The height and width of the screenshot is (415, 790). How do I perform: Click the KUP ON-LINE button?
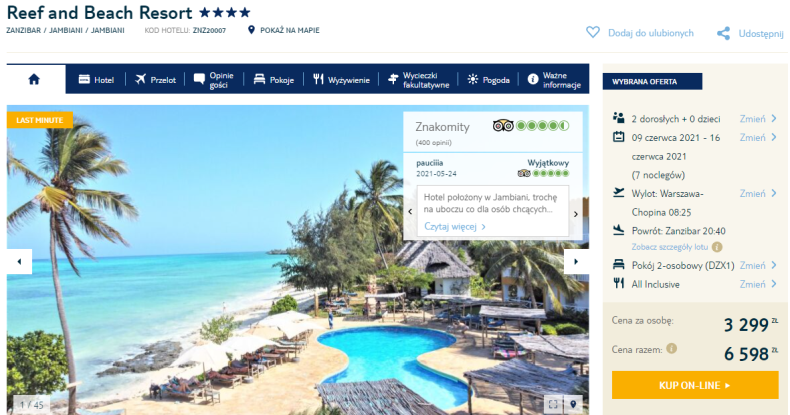(x=695, y=385)
